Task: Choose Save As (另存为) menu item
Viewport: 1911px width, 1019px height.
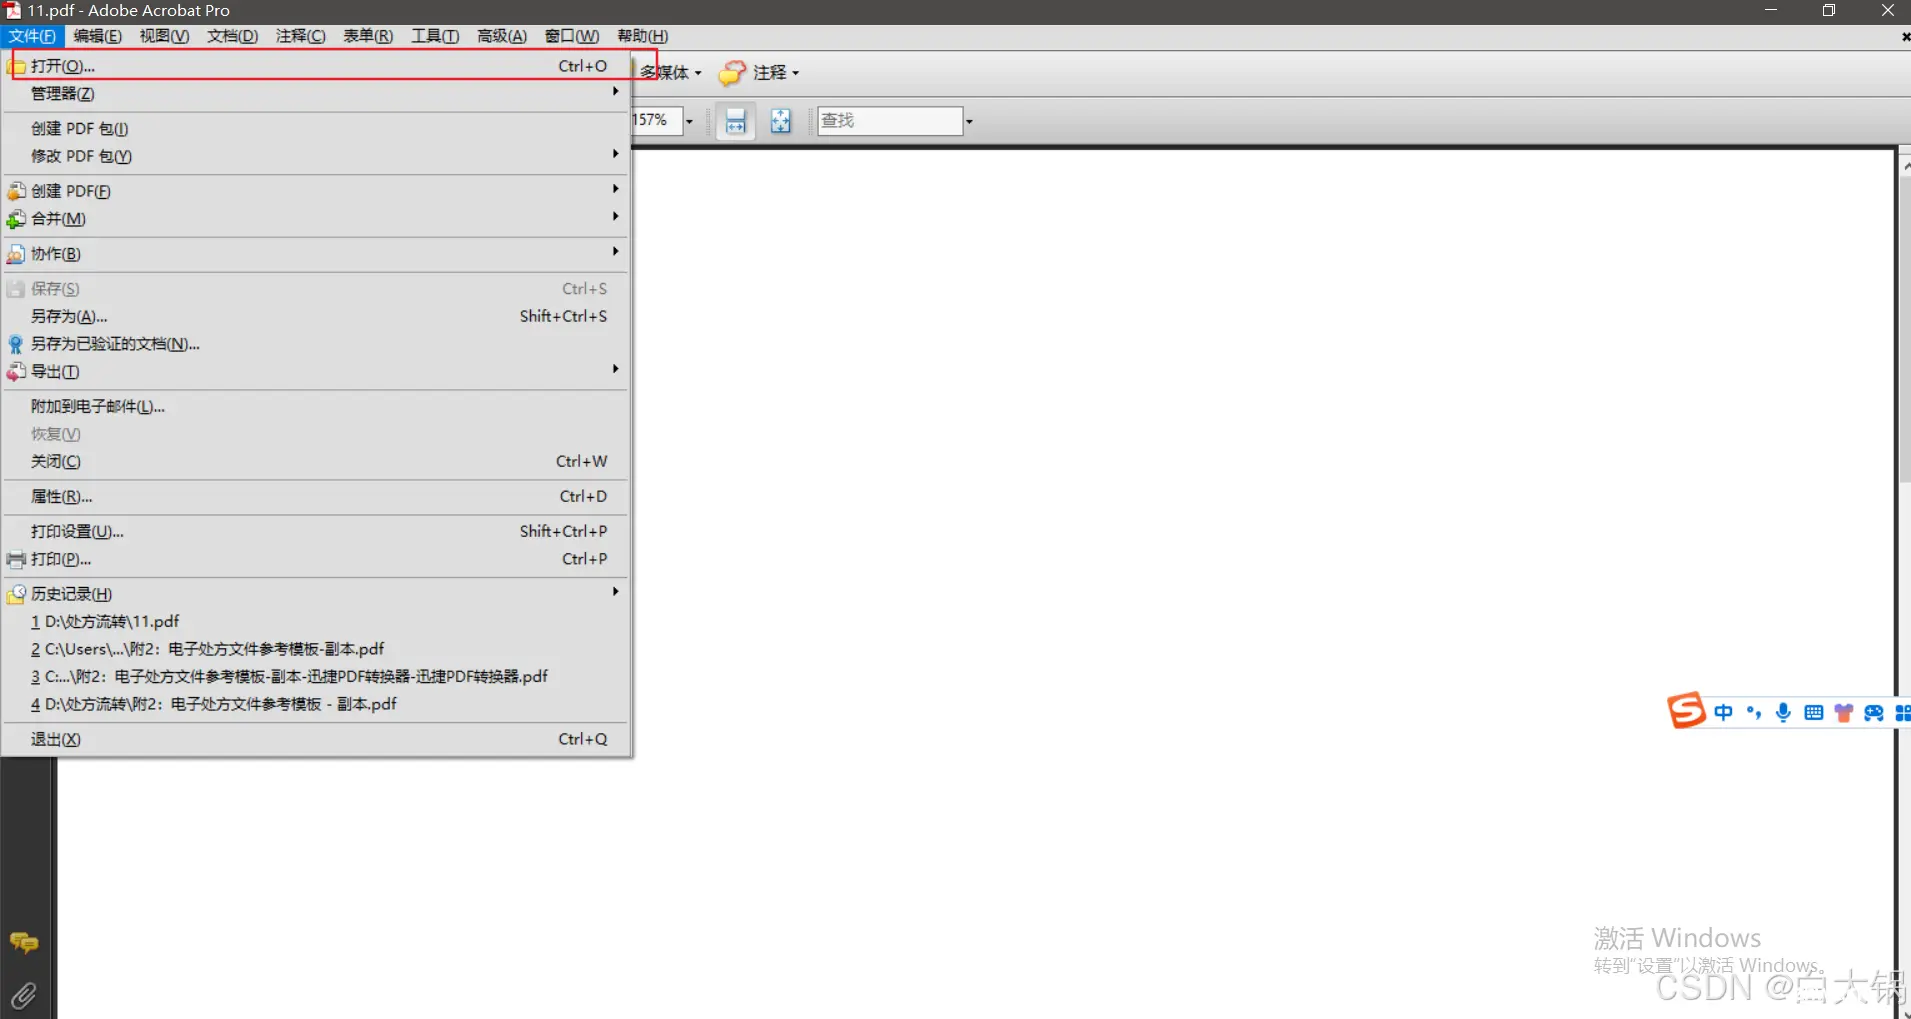Action: 316,316
